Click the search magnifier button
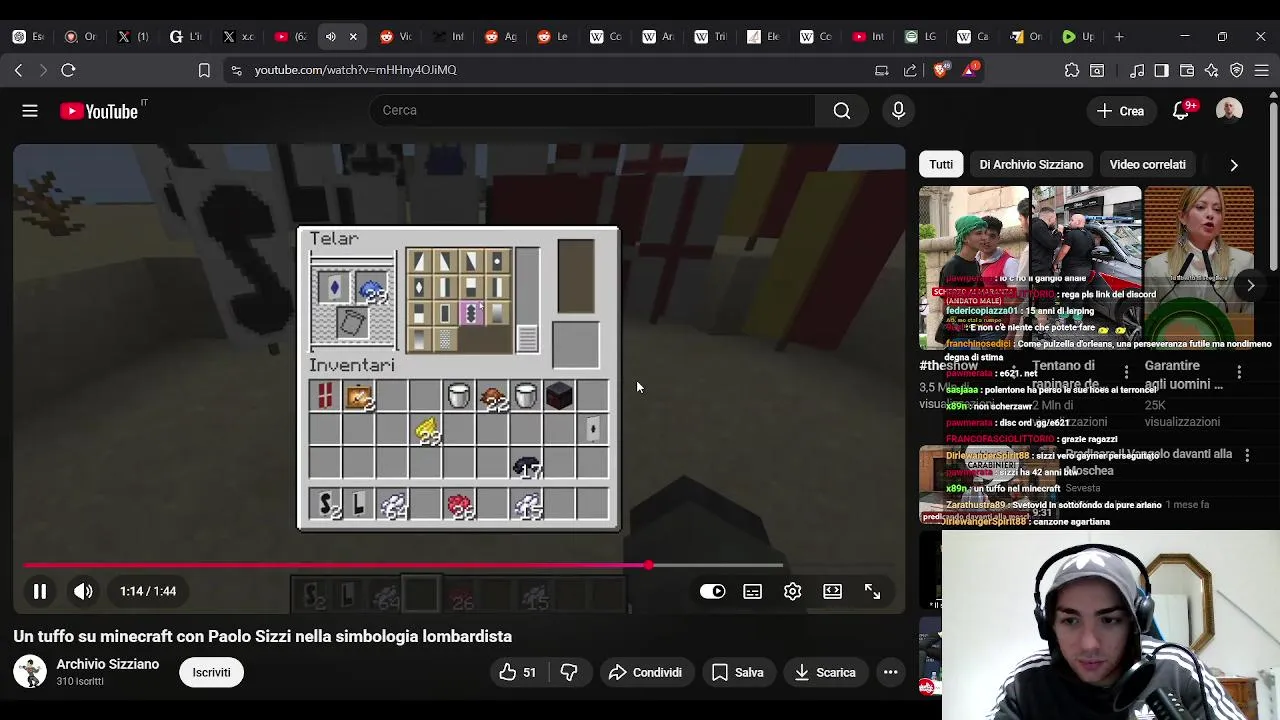Image resolution: width=1280 pixels, height=720 pixels. tap(842, 110)
